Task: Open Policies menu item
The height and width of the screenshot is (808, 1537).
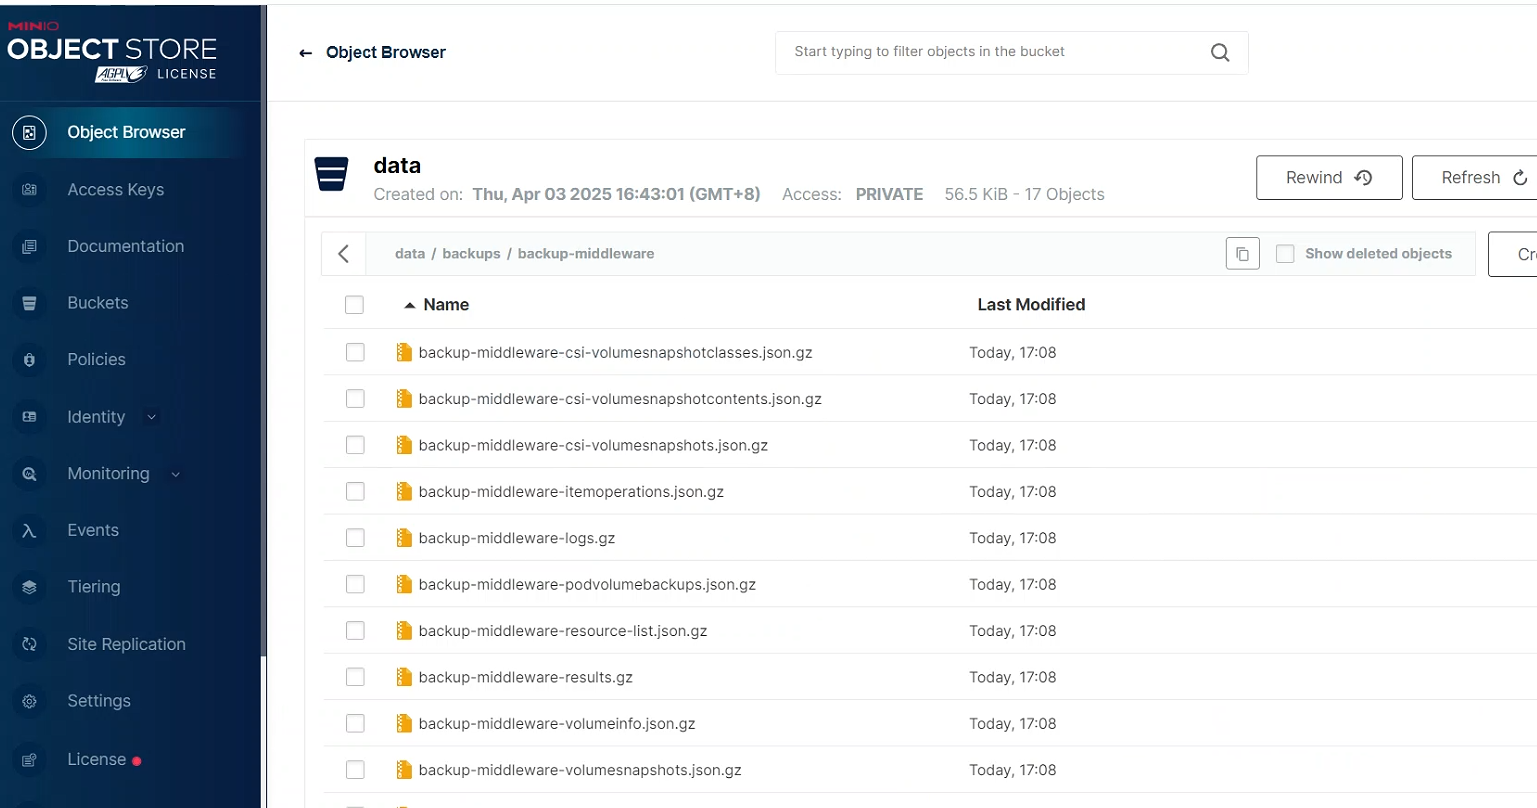Action: coord(97,360)
